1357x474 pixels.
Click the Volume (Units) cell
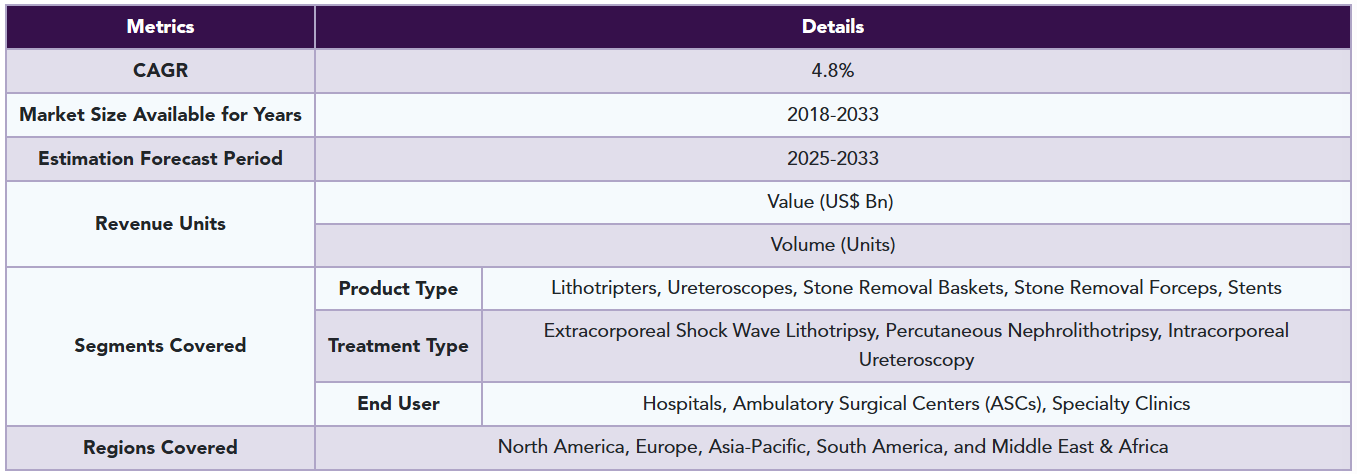(x=833, y=245)
